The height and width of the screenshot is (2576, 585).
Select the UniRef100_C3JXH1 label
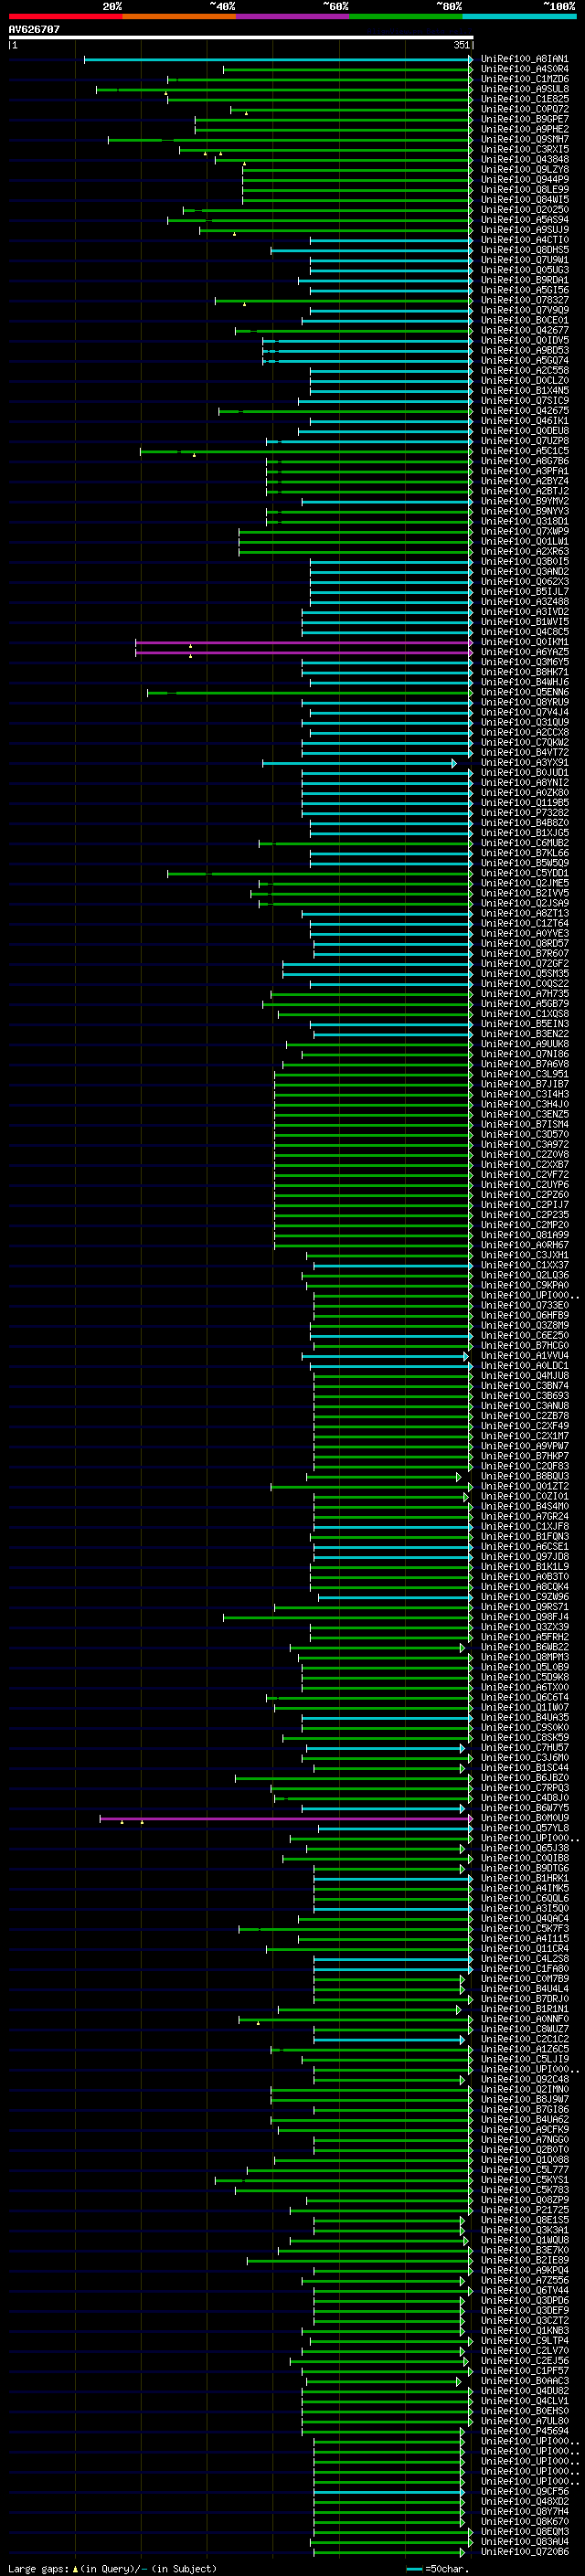(524, 1254)
